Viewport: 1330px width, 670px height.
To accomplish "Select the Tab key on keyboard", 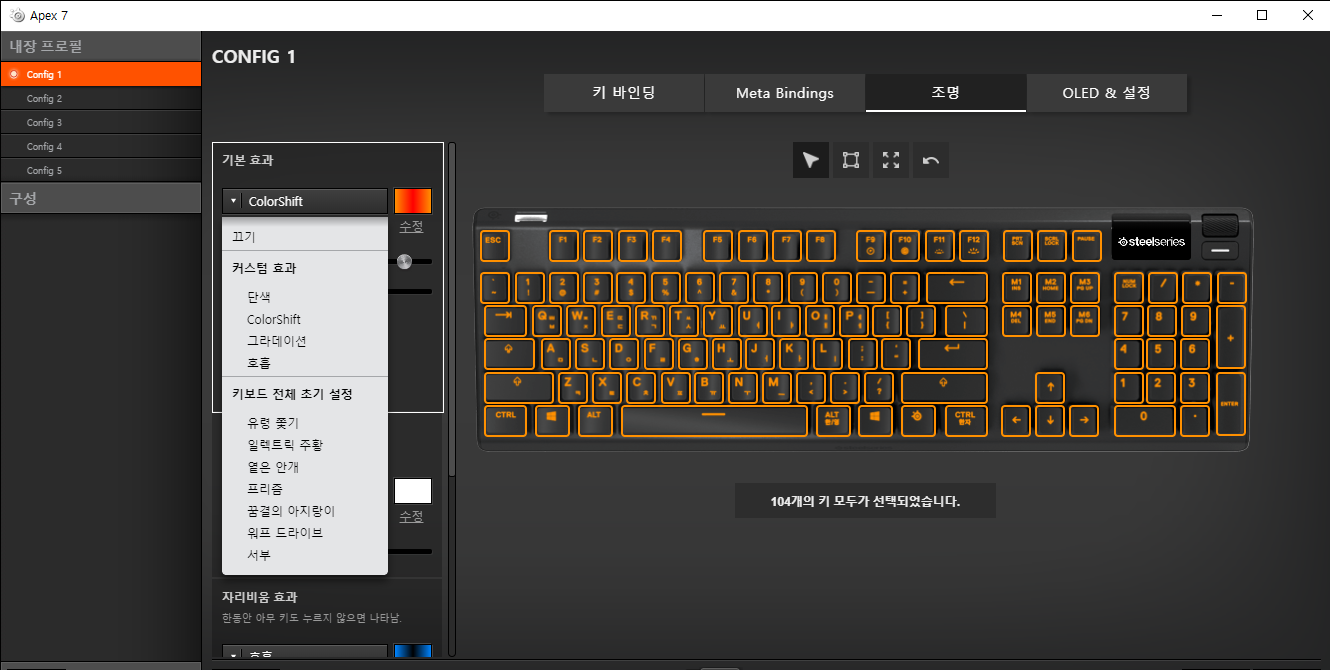I will click(x=505, y=321).
